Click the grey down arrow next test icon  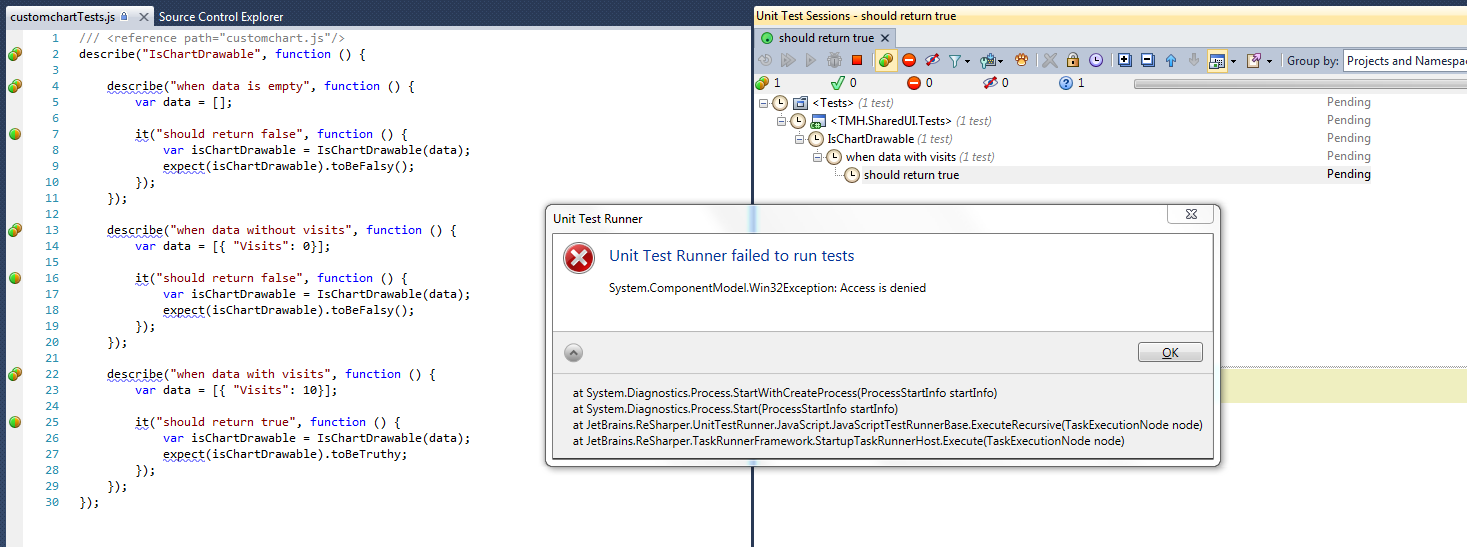[1194, 60]
